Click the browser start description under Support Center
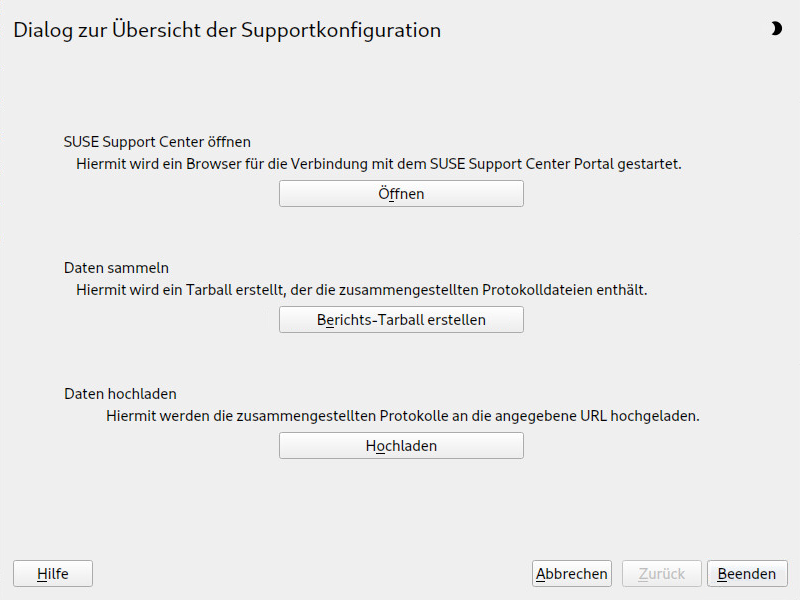Image resolution: width=800 pixels, height=600 pixels. click(379, 164)
